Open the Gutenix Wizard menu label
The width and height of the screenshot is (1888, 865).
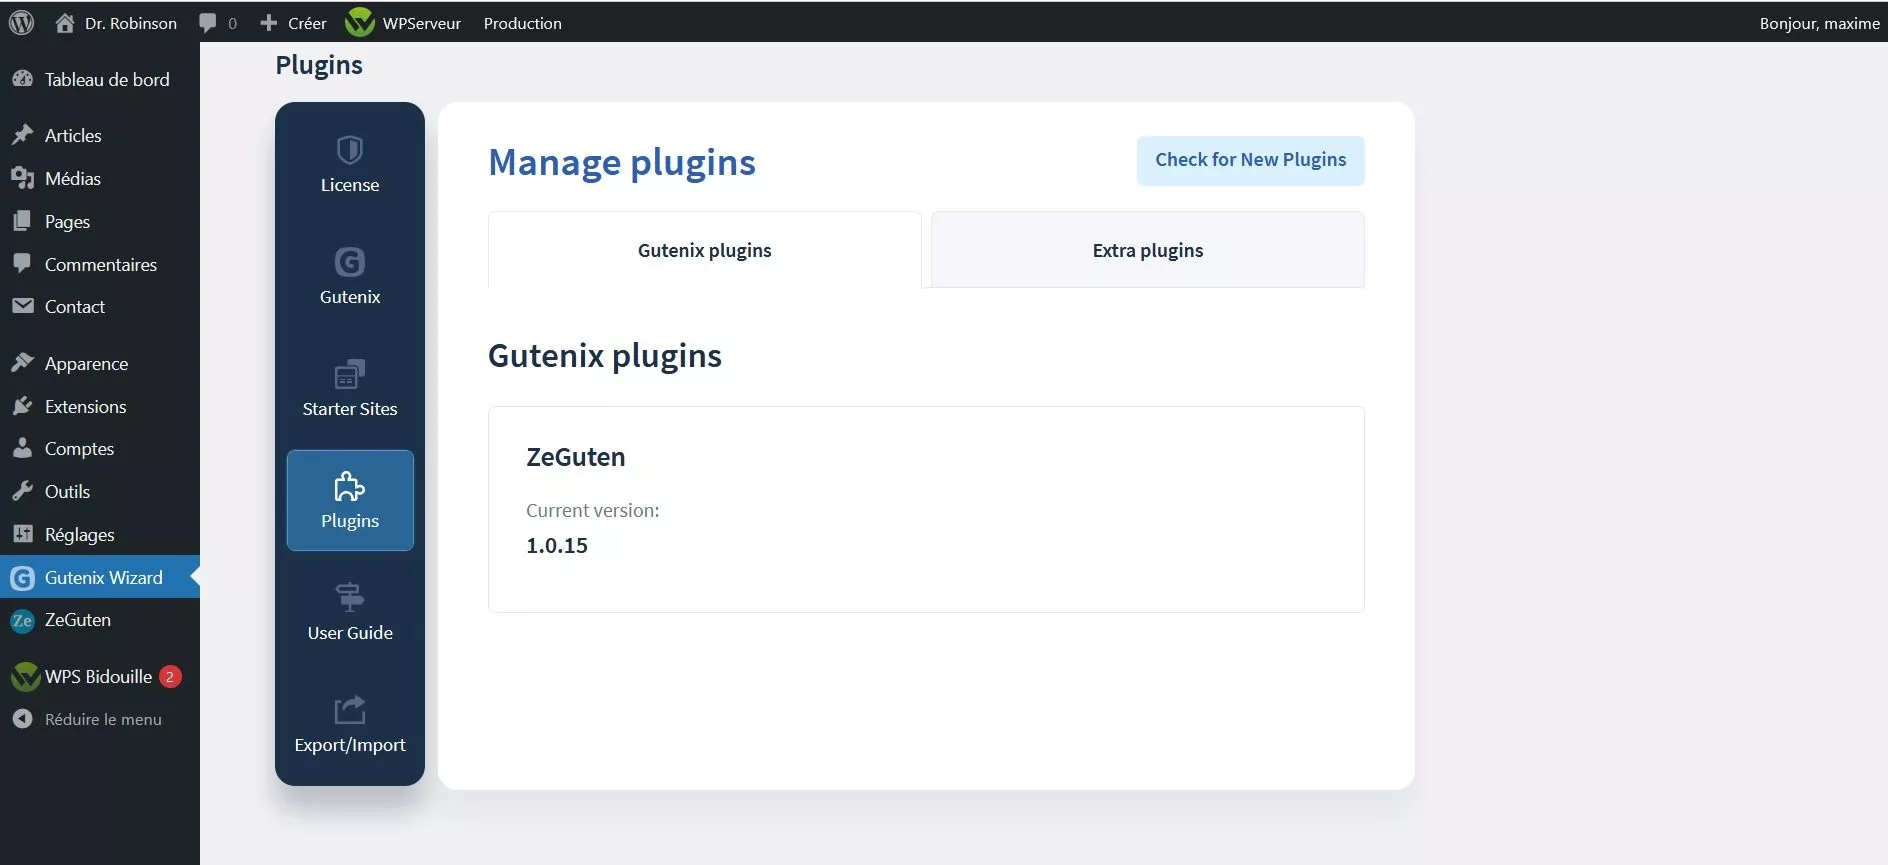tap(104, 577)
